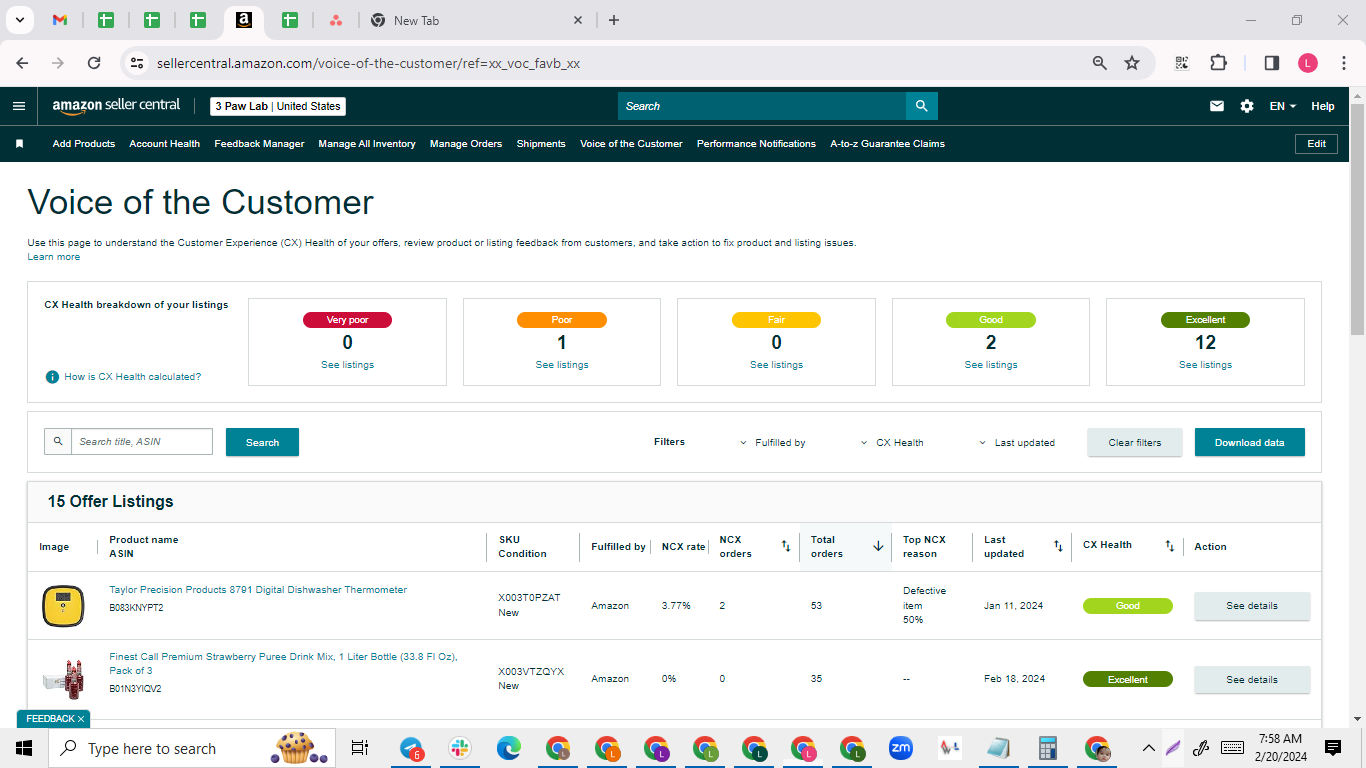Screen dimensions: 1366x768
Task: Reload the page with the browser refresh icon
Action: point(94,63)
